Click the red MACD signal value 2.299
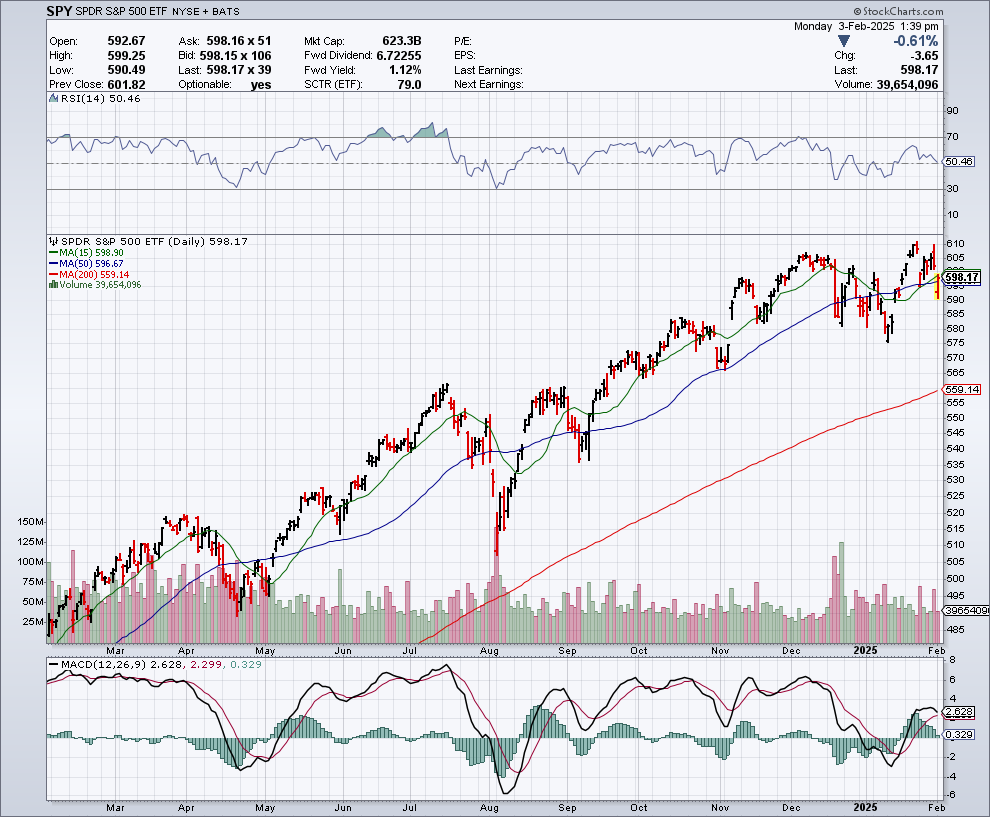This screenshot has height=817, width=990. 205,664
